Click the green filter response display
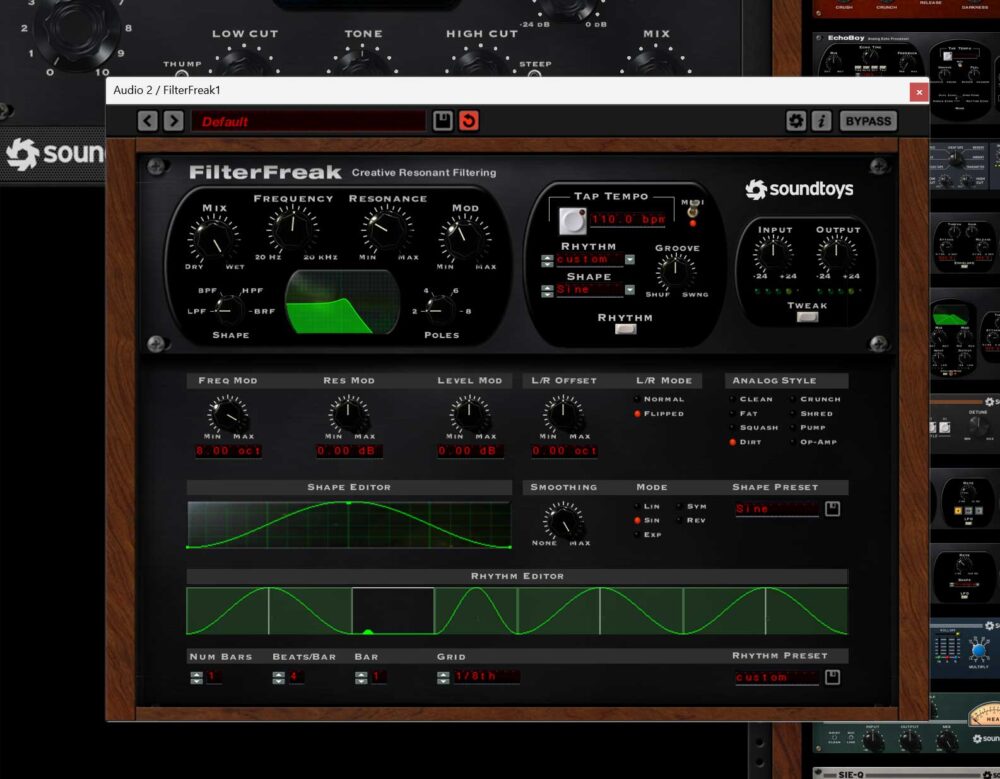This screenshot has width=1000, height=779. pos(342,302)
